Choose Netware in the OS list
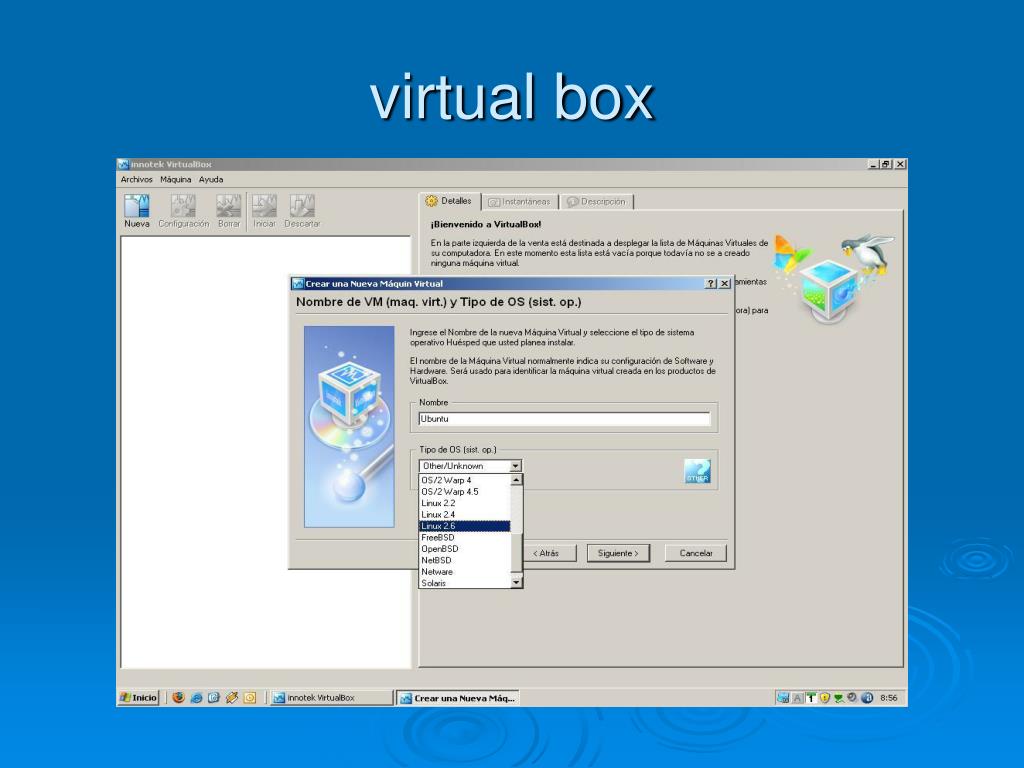The image size is (1024, 768). (x=464, y=571)
